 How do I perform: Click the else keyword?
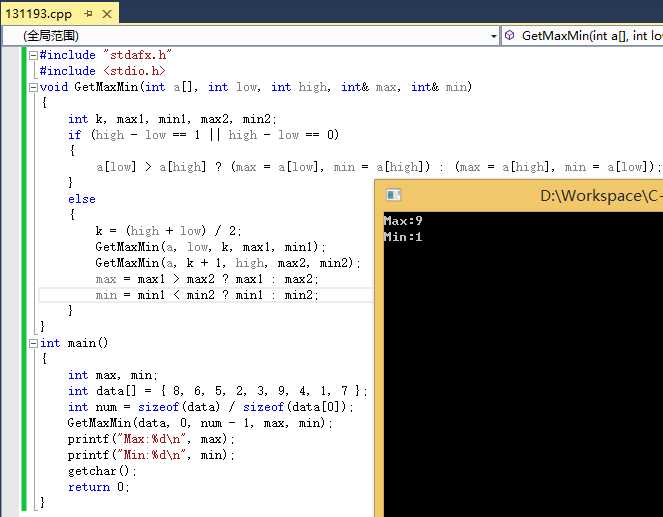[x=82, y=199]
